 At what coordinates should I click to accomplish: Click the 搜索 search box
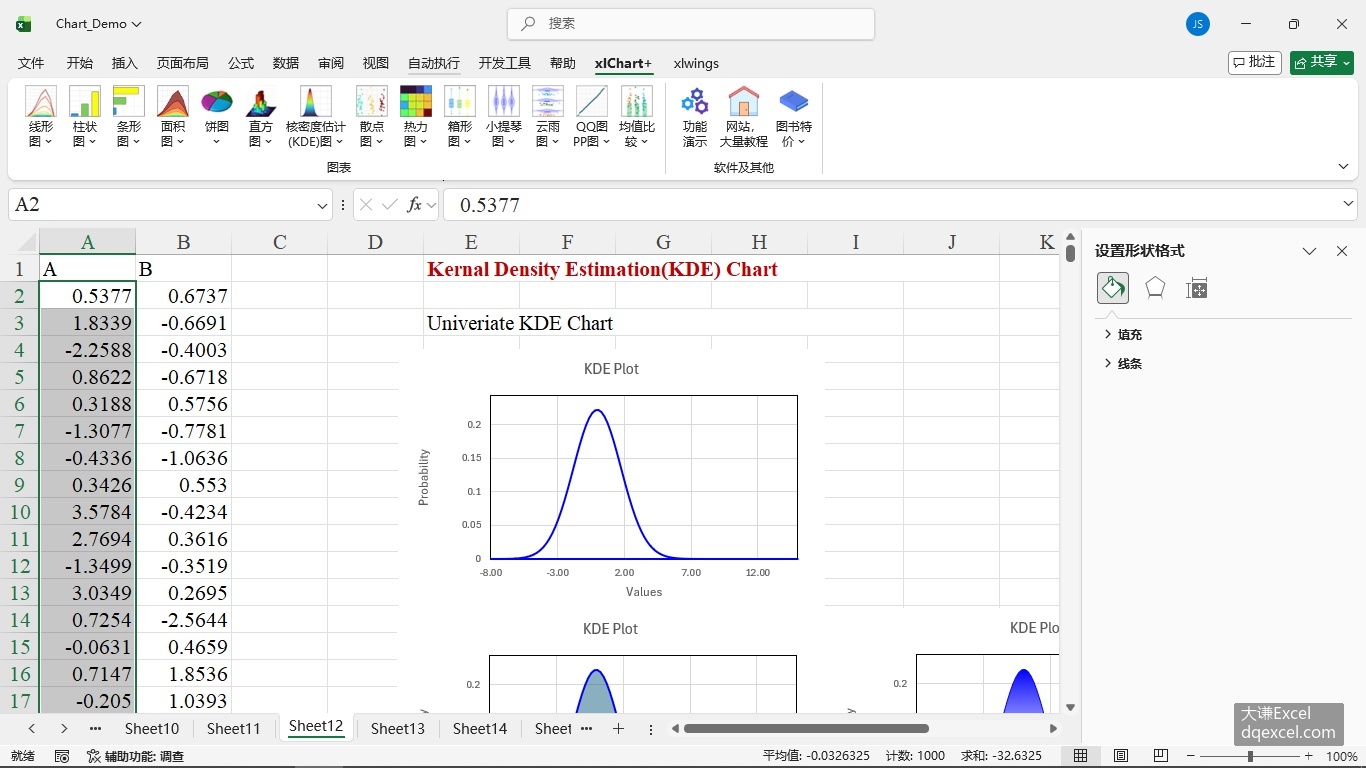691,24
